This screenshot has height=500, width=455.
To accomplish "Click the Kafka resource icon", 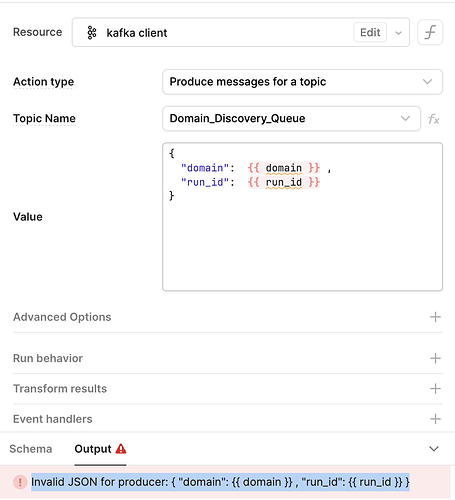I will (92, 33).
